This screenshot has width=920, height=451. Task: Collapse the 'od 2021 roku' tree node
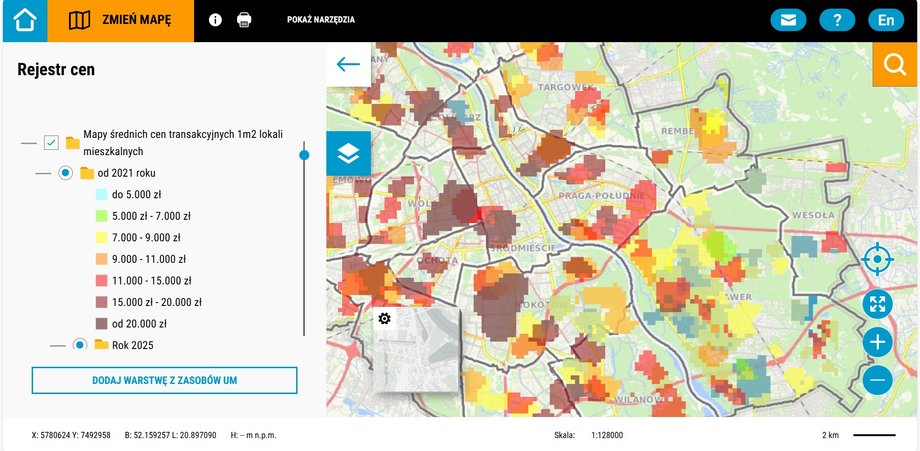[42, 173]
